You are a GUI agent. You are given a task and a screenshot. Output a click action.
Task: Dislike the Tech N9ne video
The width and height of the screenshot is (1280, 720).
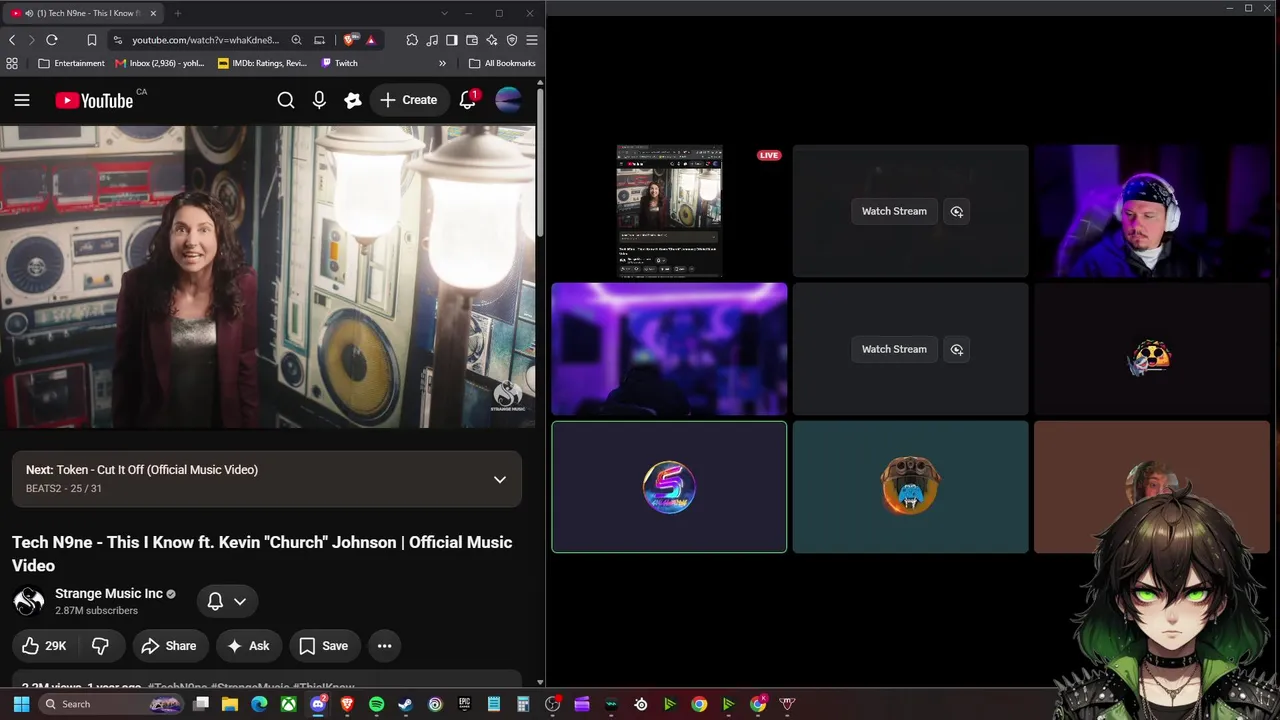pos(100,646)
